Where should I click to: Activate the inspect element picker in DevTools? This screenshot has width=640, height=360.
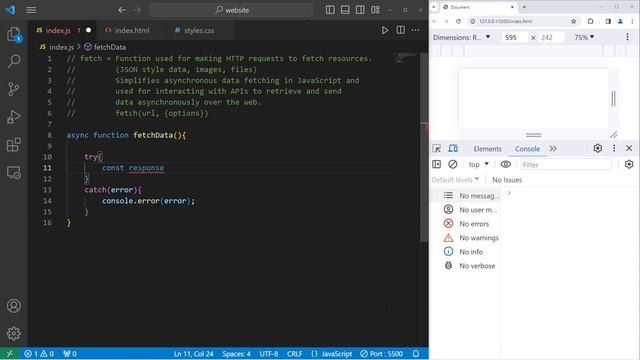pos(436,149)
